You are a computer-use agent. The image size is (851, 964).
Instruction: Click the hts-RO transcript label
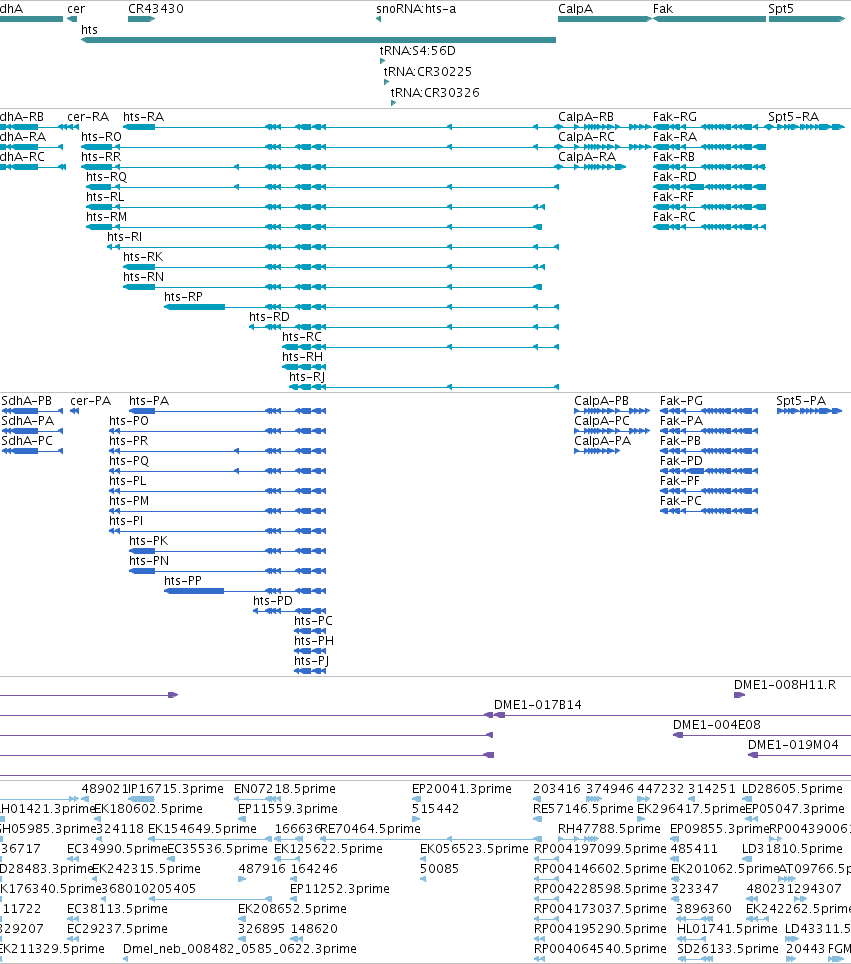click(101, 136)
